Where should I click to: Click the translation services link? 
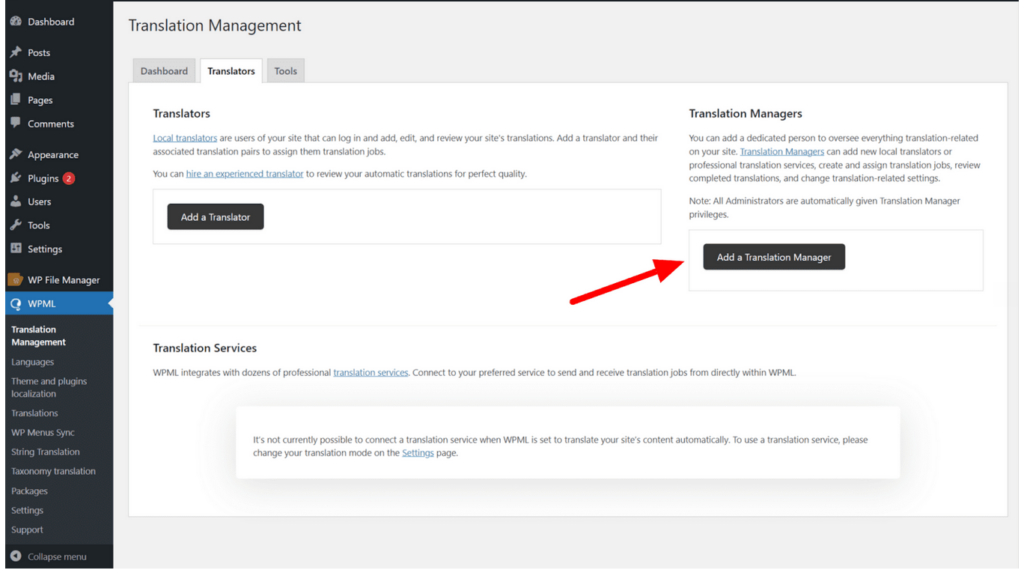[370, 373]
